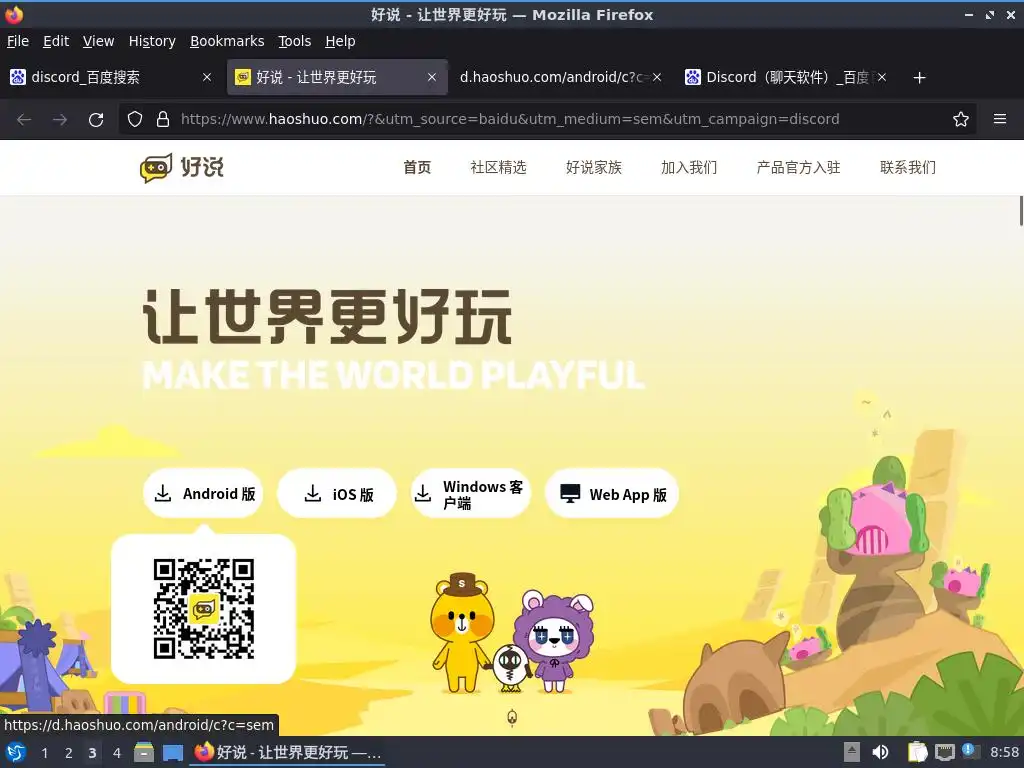Click the 好说 site logo
The width and height of the screenshot is (1024, 768).
182,168
